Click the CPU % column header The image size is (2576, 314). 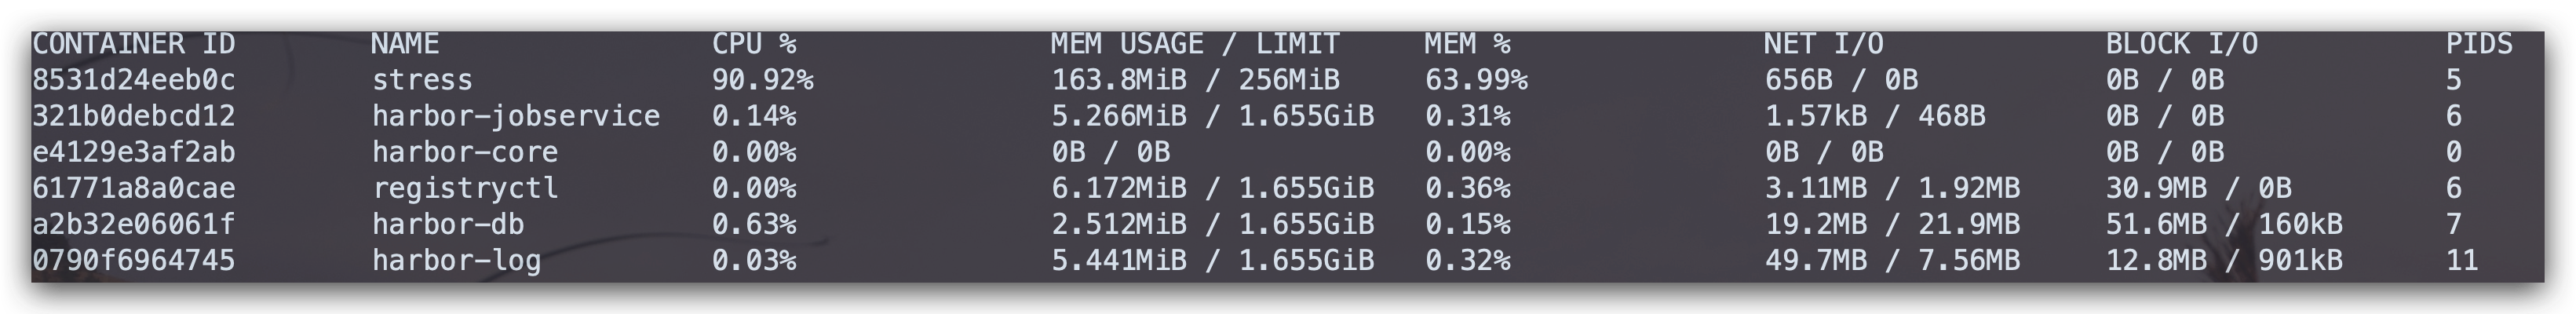click(x=754, y=44)
